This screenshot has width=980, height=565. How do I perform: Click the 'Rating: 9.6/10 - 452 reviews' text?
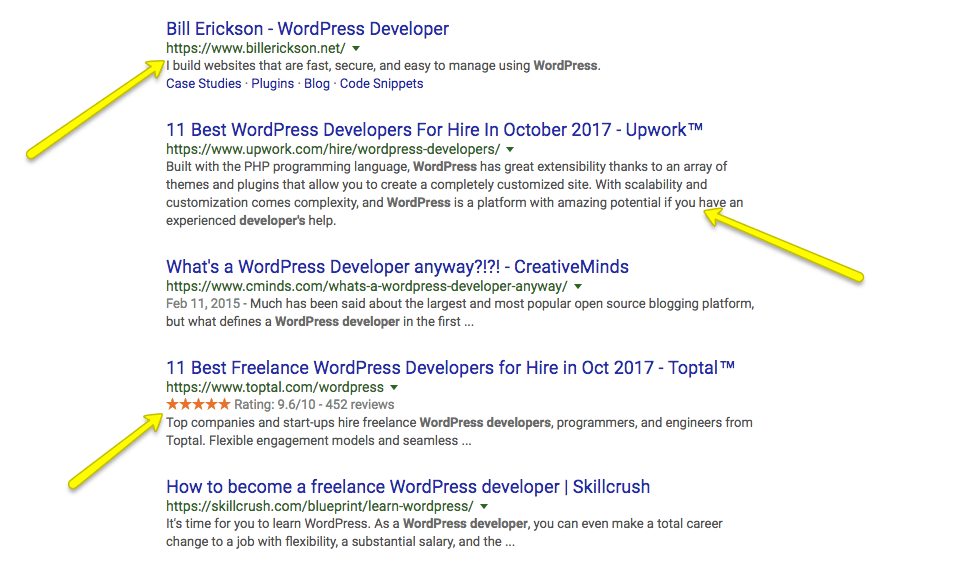click(x=314, y=404)
